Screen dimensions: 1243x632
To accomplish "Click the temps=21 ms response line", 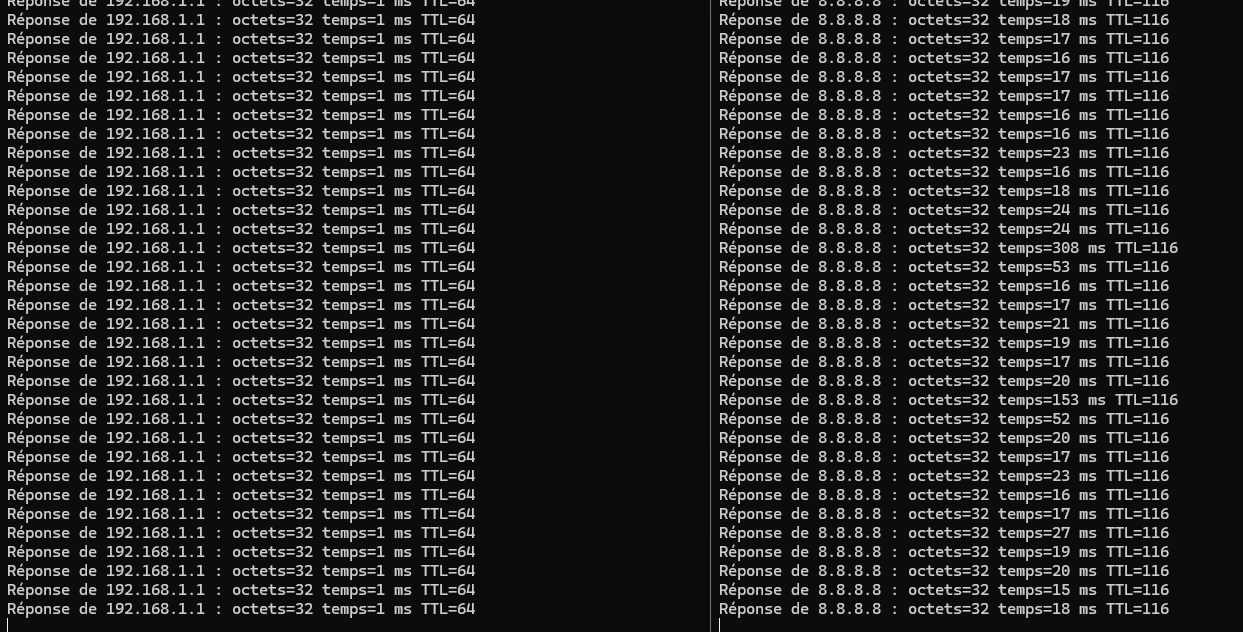I will (x=944, y=324).
